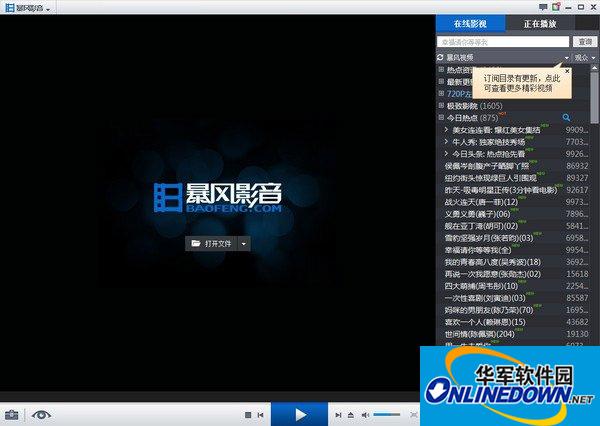Close the yellow subscription tooltip
Screen dimensions: 600x426
(567, 72)
